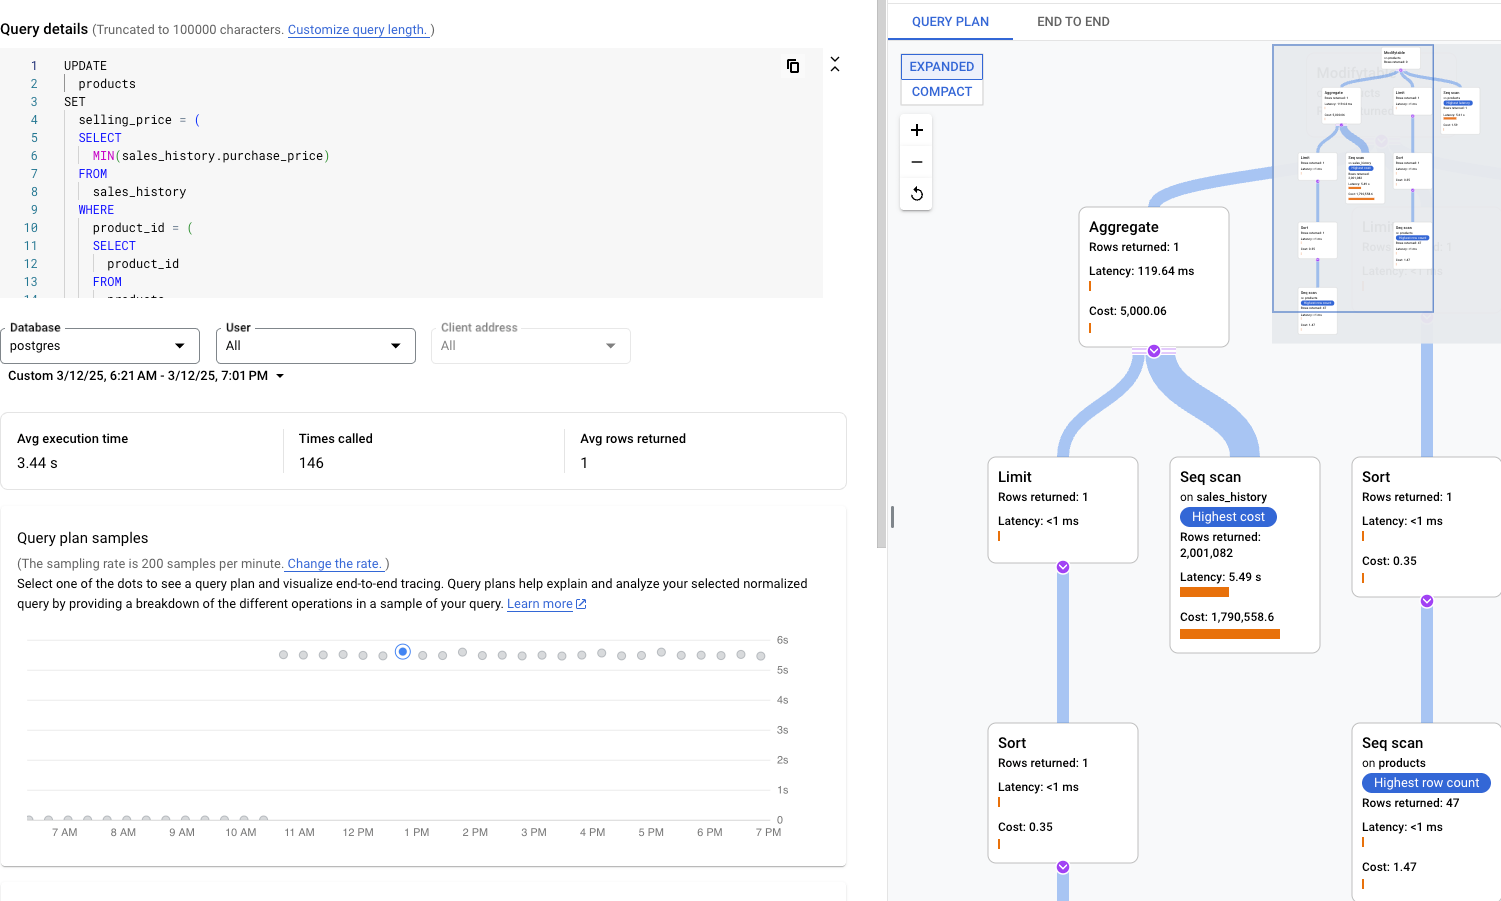Open the Customize query length link

point(358,29)
